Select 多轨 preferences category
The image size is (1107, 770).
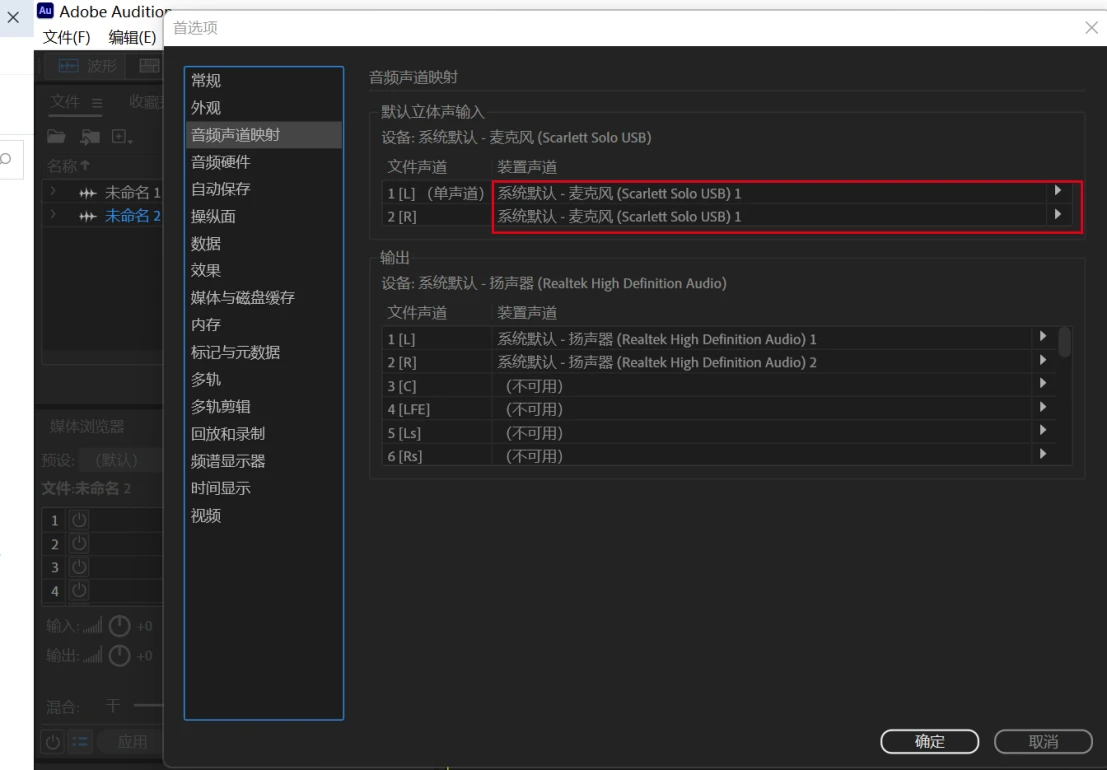264,380
